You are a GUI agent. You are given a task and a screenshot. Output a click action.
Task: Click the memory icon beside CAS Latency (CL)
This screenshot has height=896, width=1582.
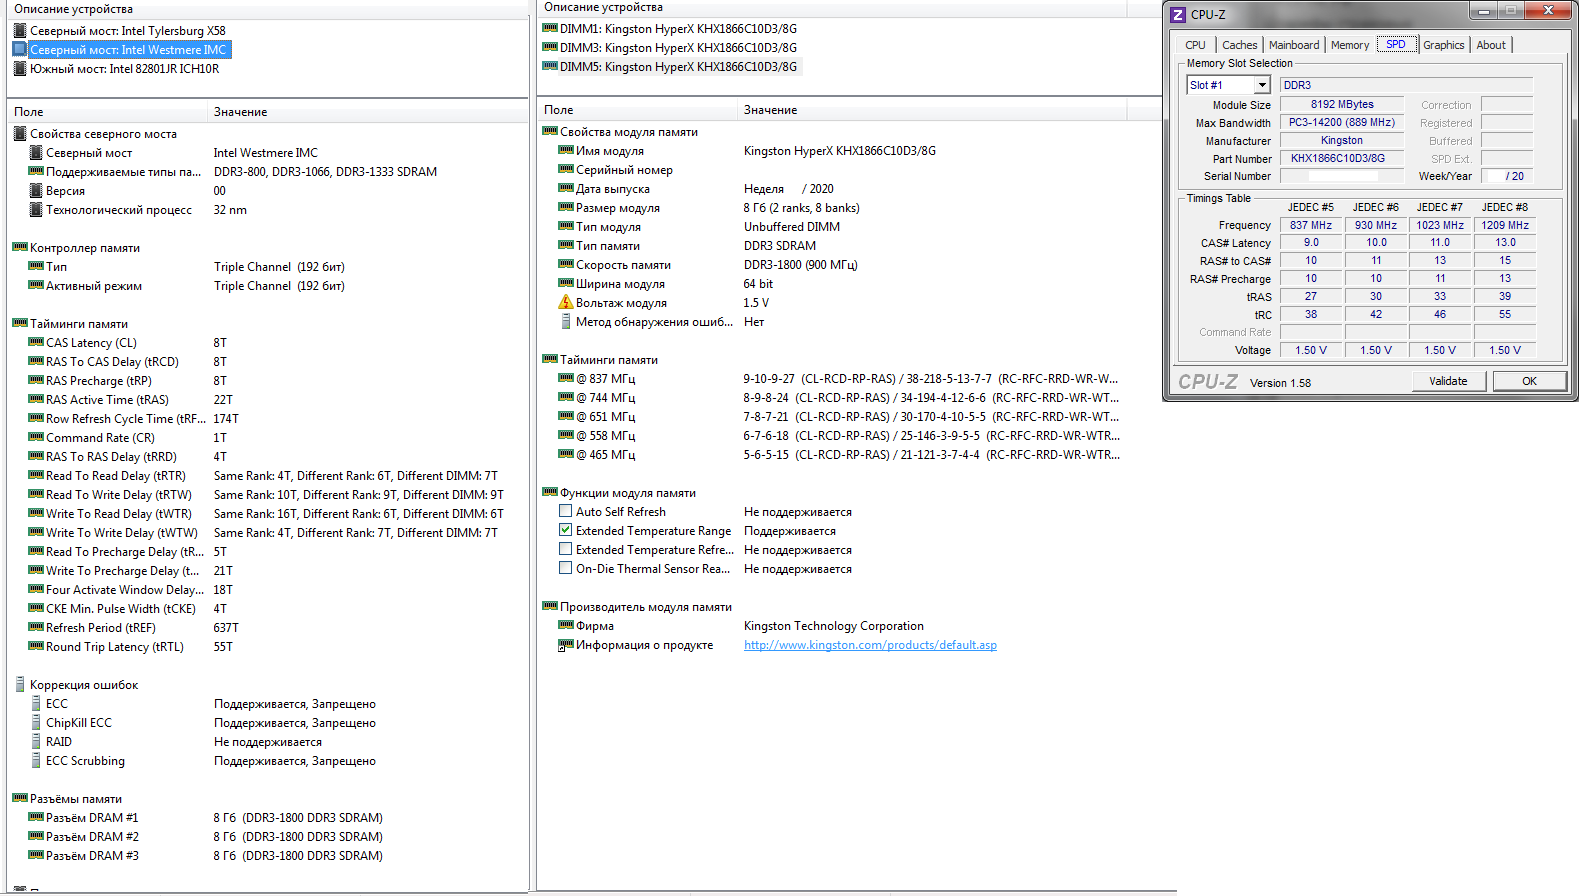[36, 343]
